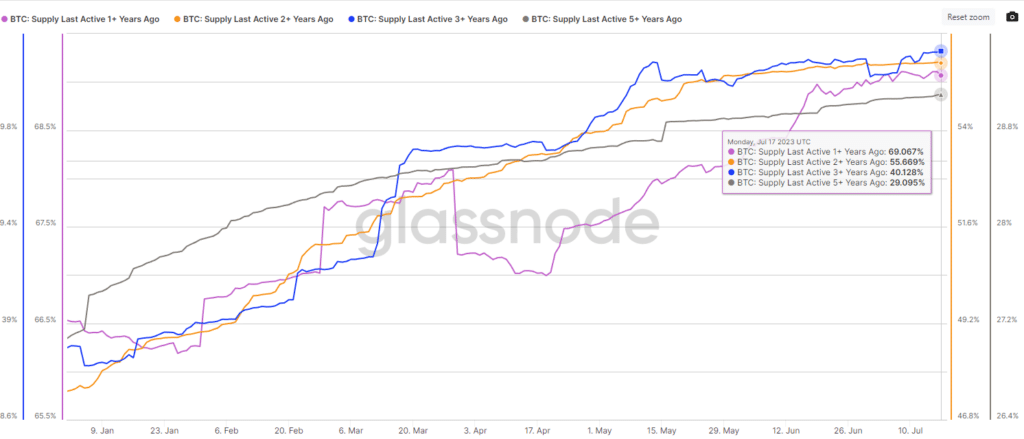Click the blue legend dot for 3+ Years

[352, 19]
